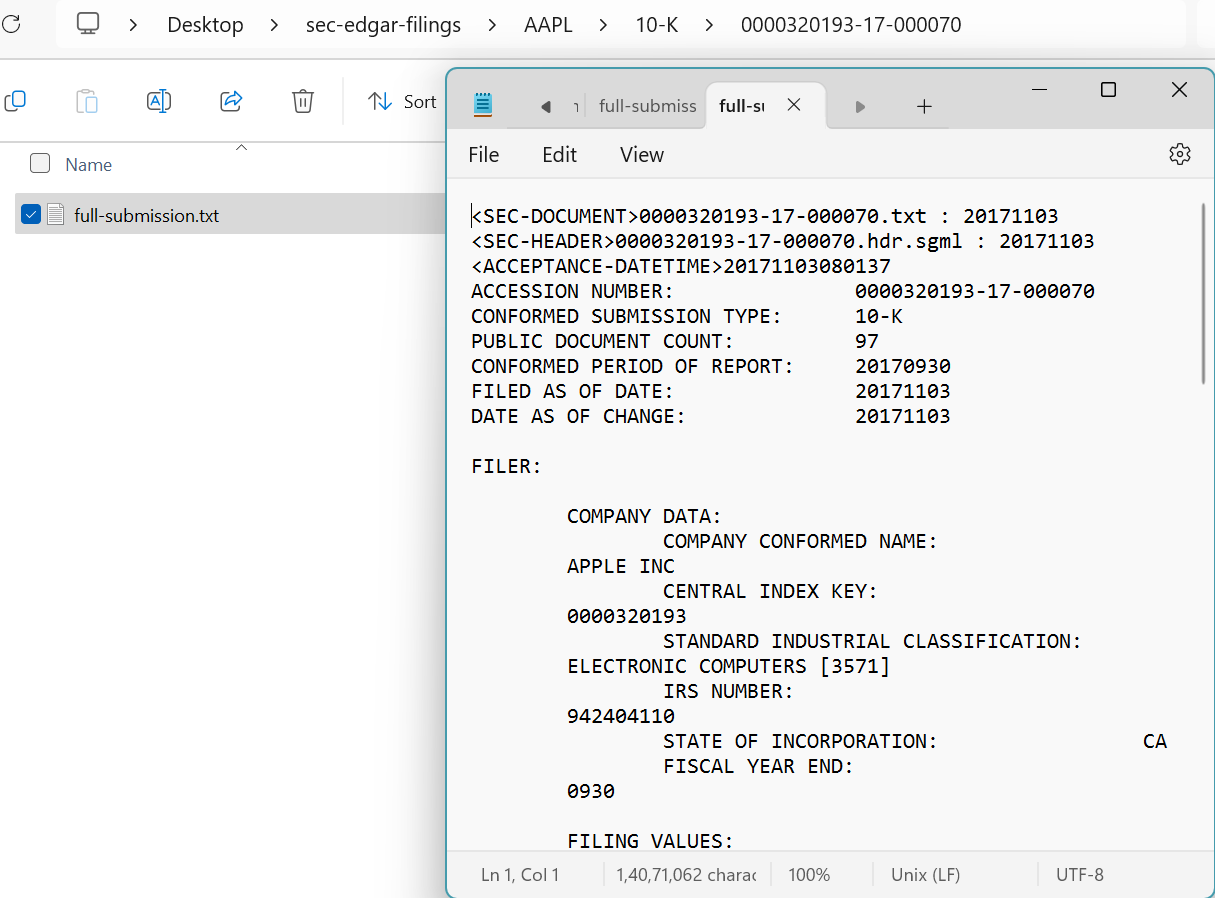Click the character count in status bar
Screen dimensions: 1215x898
coord(687,875)
